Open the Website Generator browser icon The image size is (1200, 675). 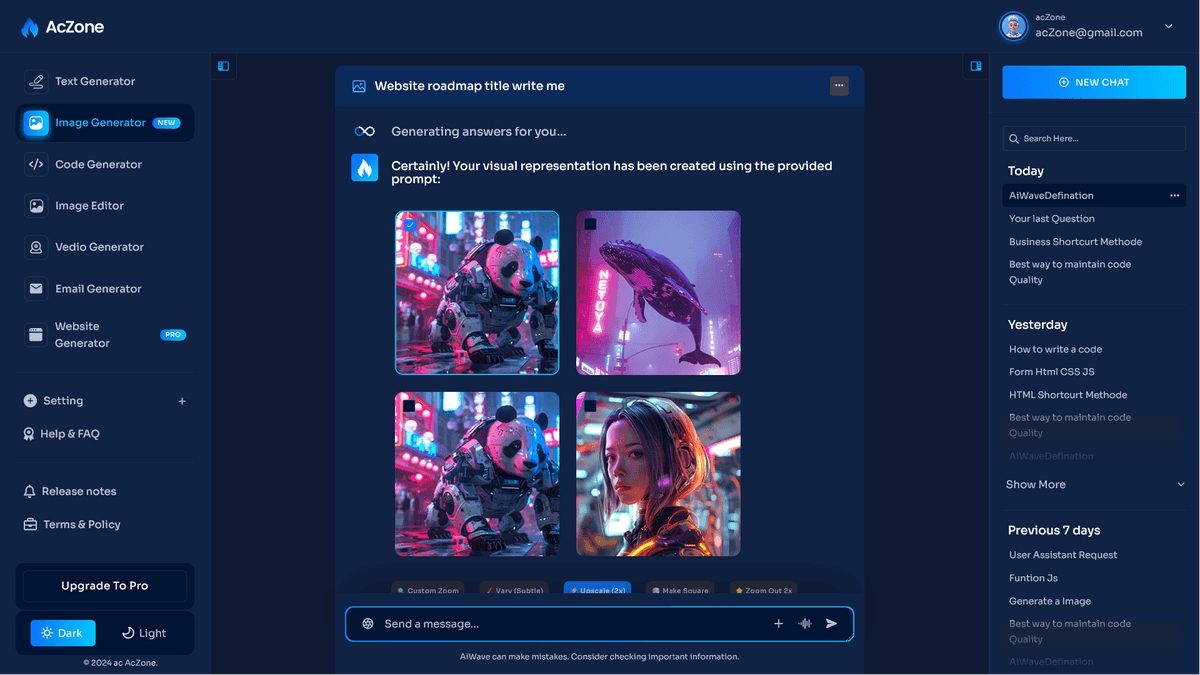click(x=36, y=335)
